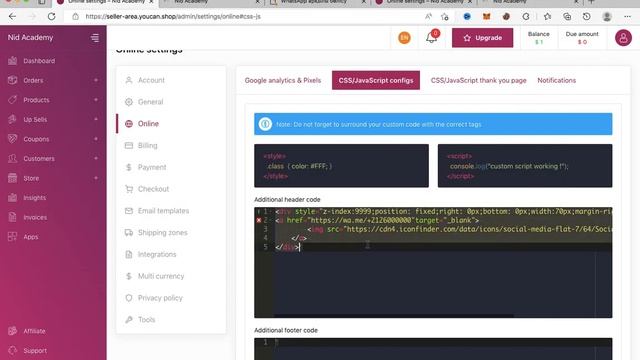Expand the Customers submenu arrow
The height and width of the screenshot is (360, 640).
click(96, 158)
